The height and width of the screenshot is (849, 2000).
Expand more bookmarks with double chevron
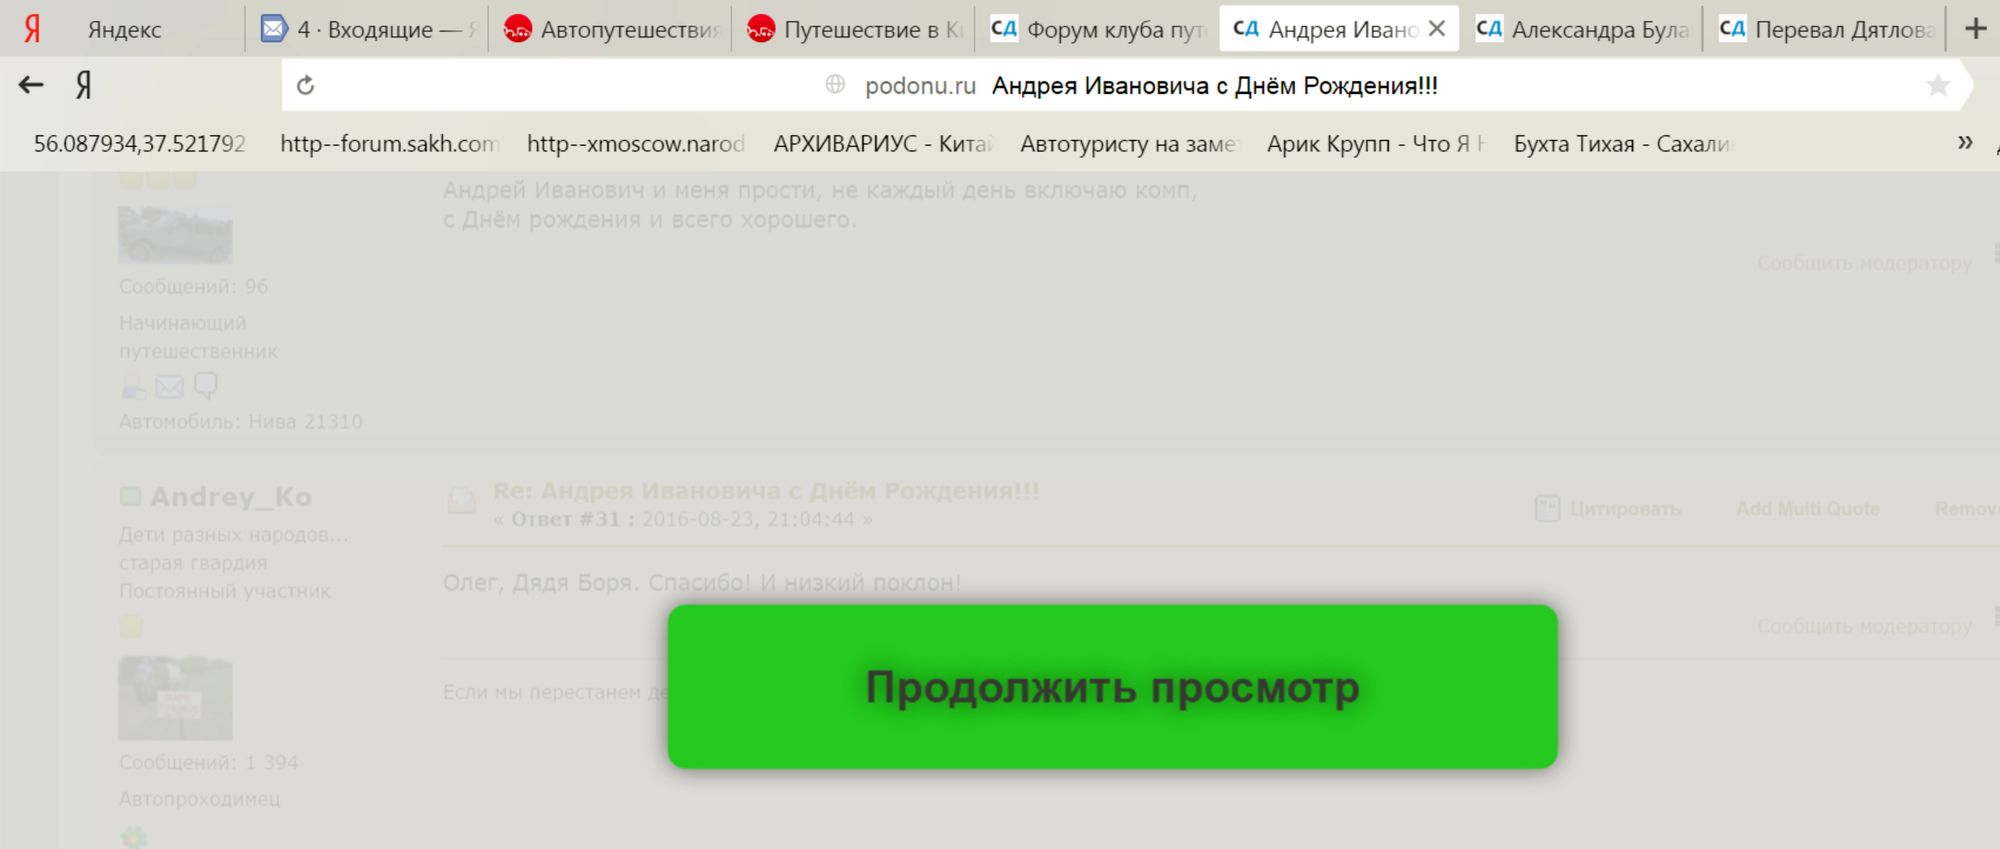1965,142
